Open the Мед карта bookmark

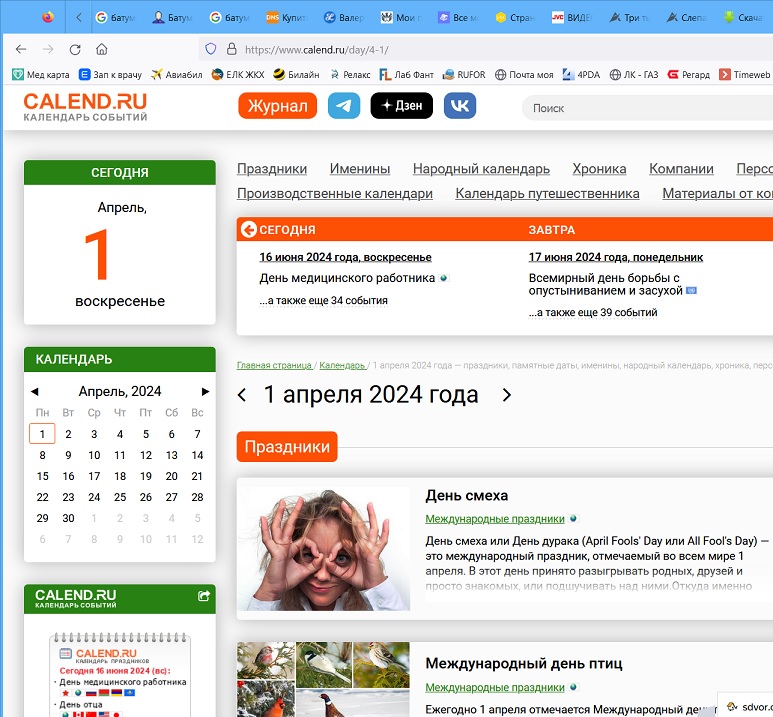(40, 74)
